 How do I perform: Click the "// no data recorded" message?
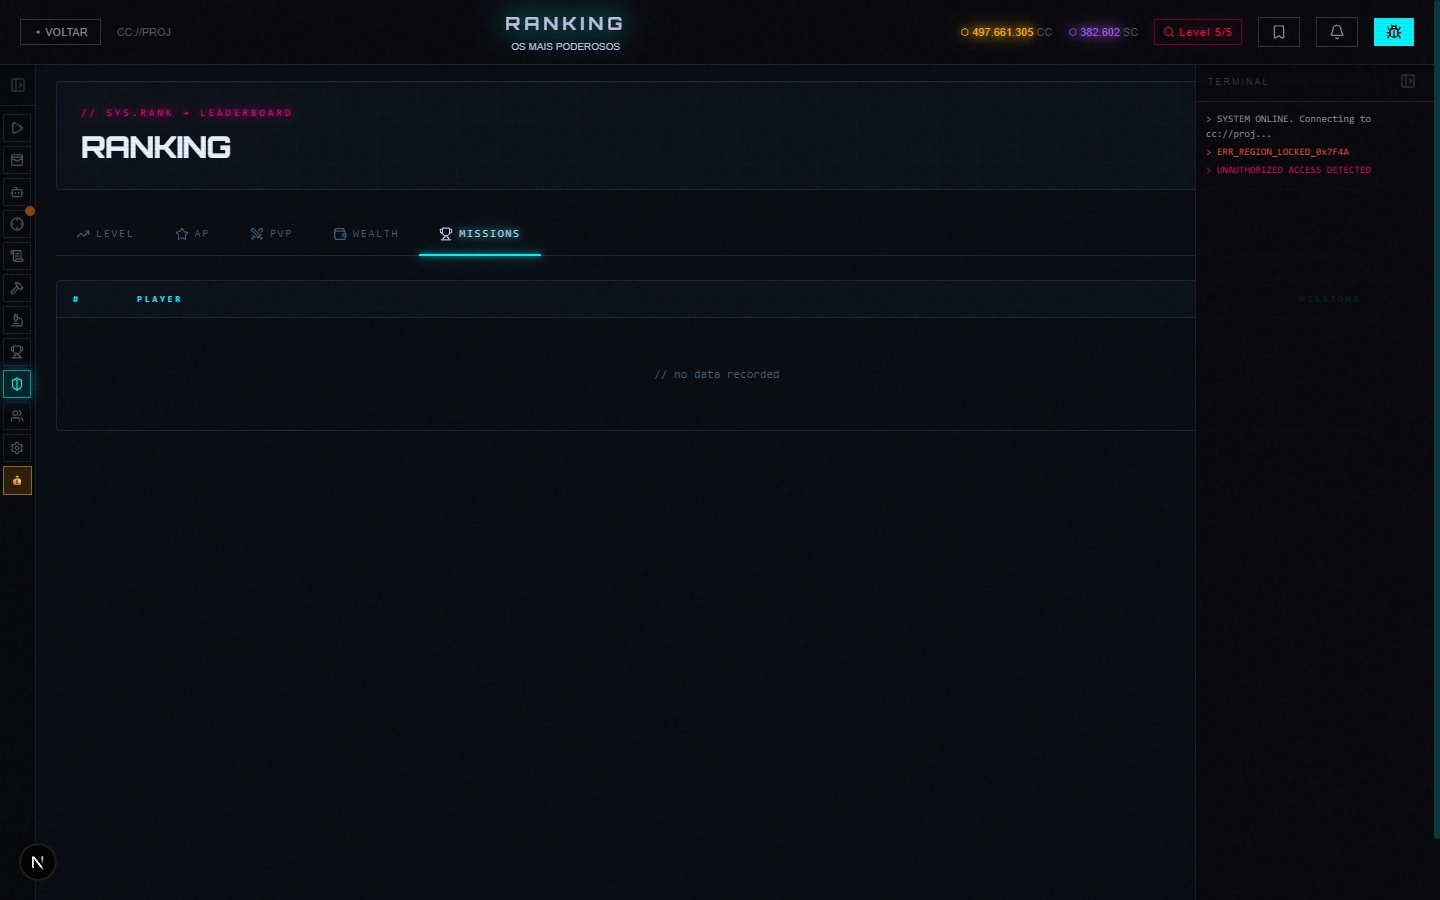[717, 374]
